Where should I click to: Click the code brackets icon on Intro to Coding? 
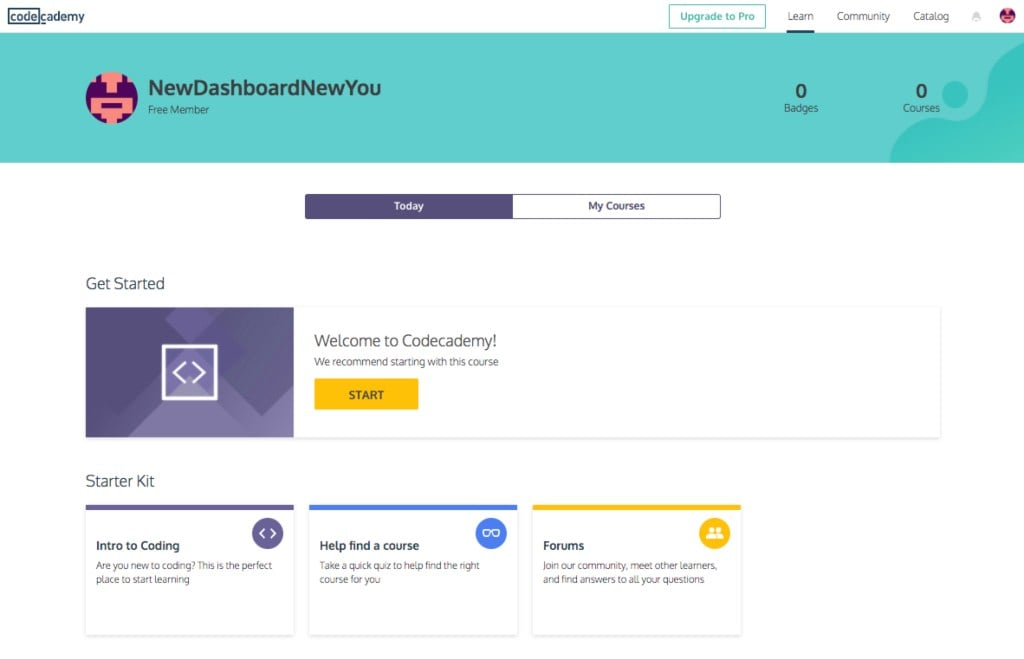point(267,533)
